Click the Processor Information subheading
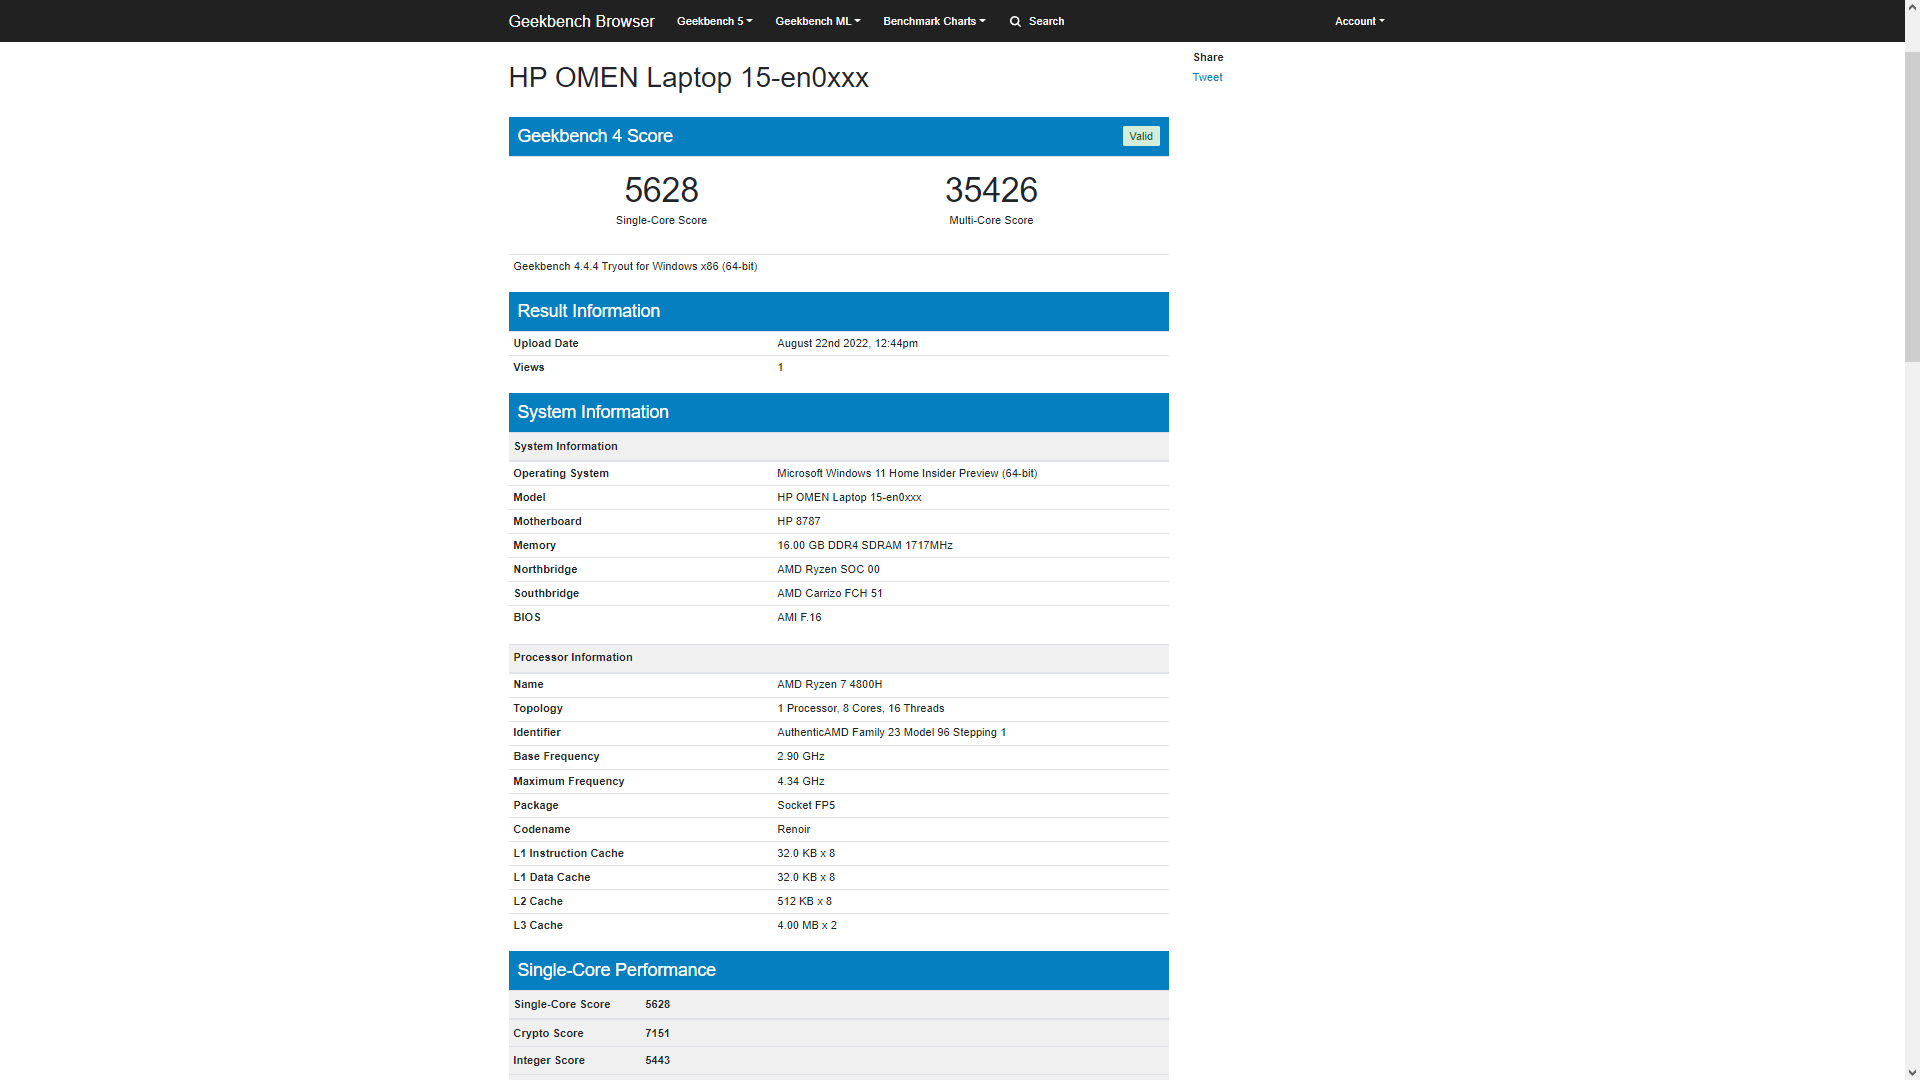Screen dimensions: 1920x1080 572,657
